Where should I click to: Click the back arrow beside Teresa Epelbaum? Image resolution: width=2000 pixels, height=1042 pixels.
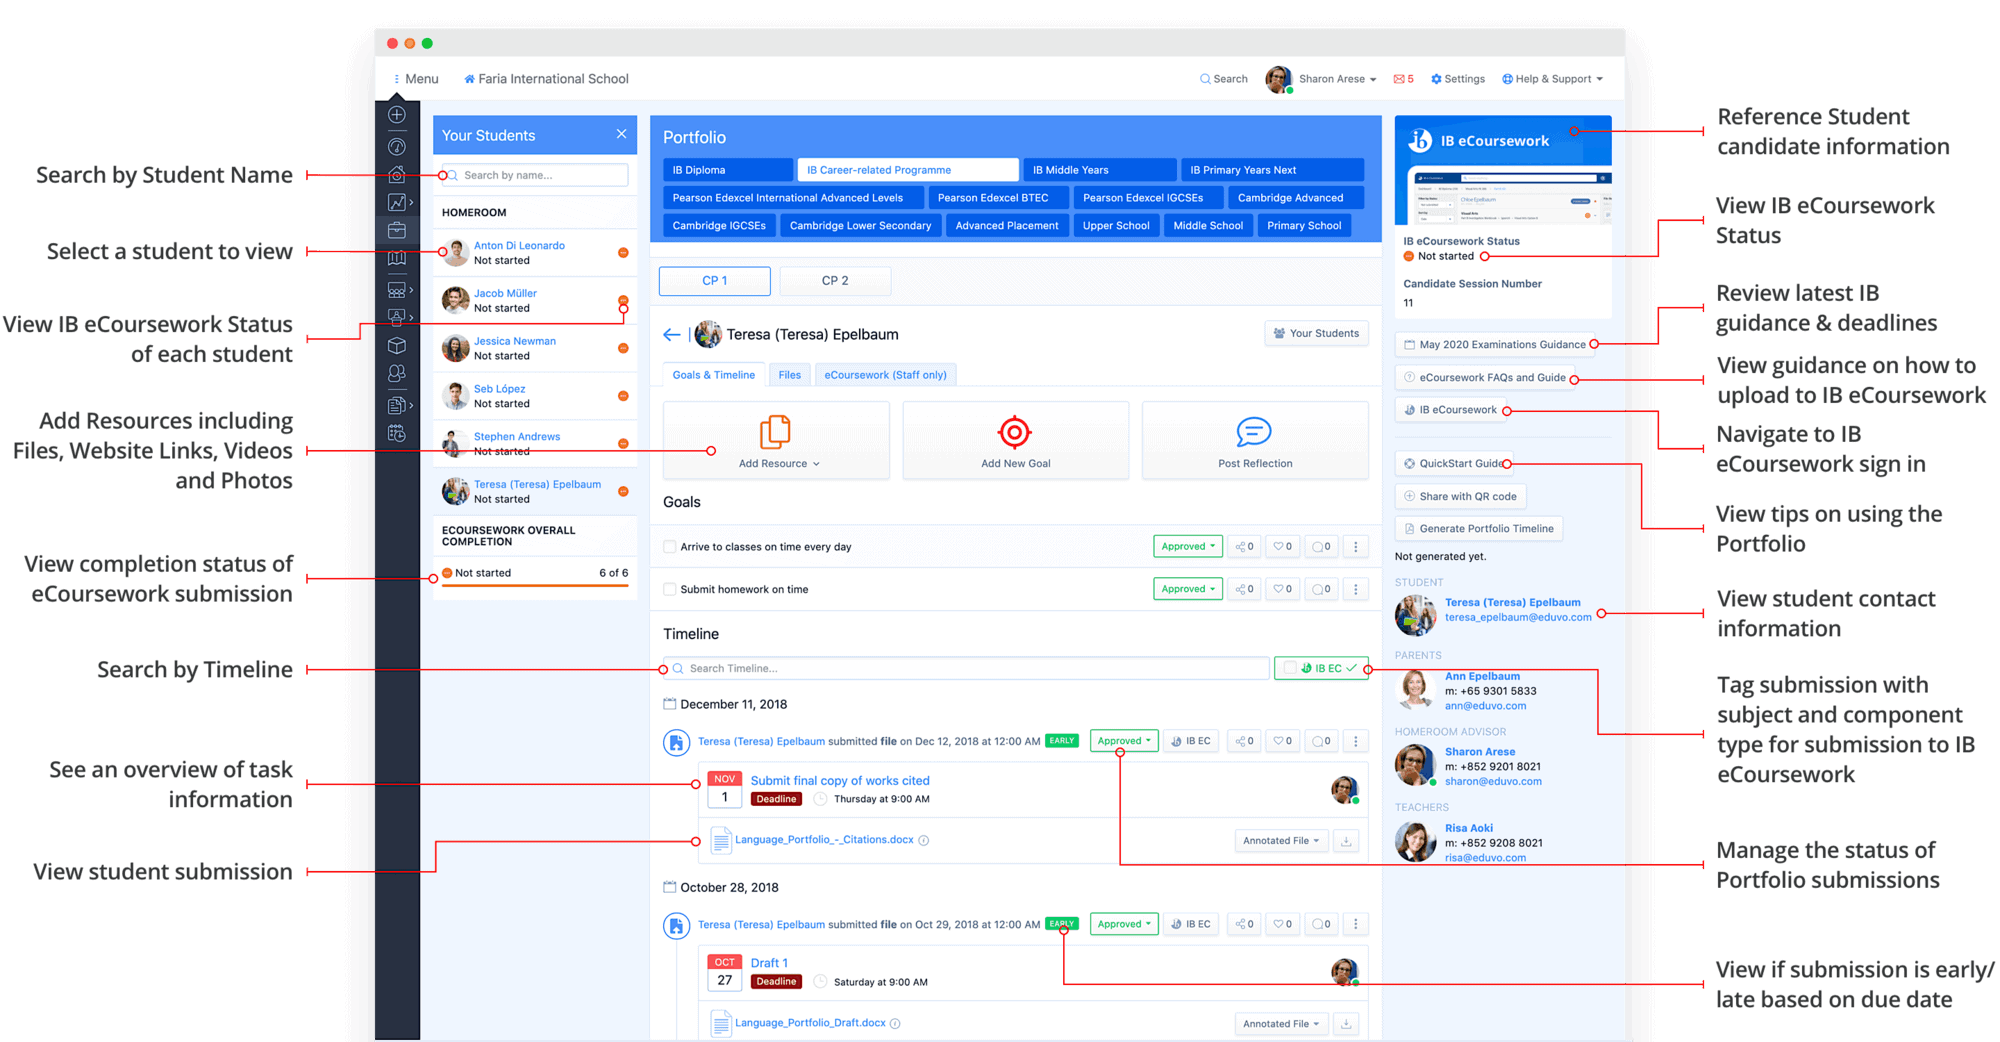click(671, 335)
